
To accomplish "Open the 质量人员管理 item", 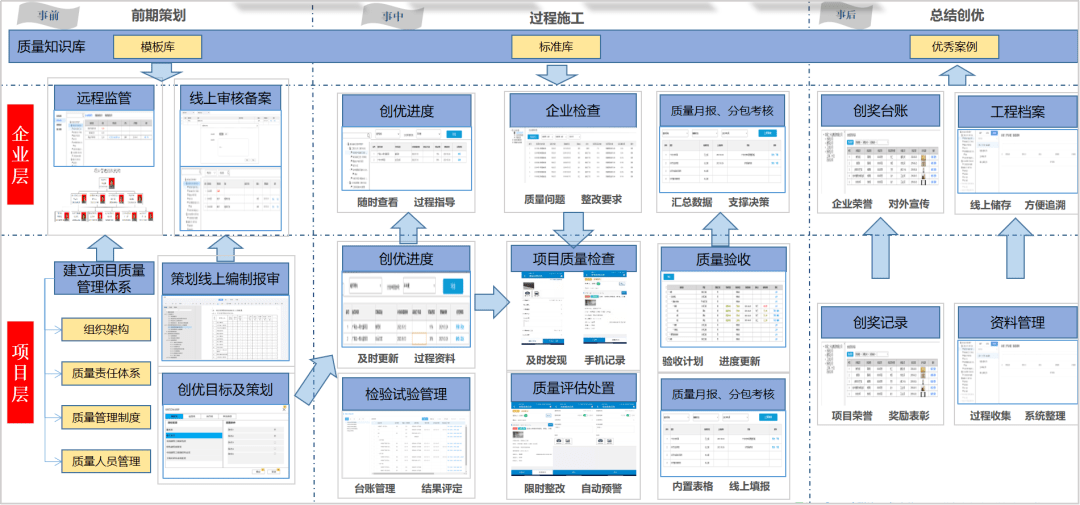I will (107, 461).
